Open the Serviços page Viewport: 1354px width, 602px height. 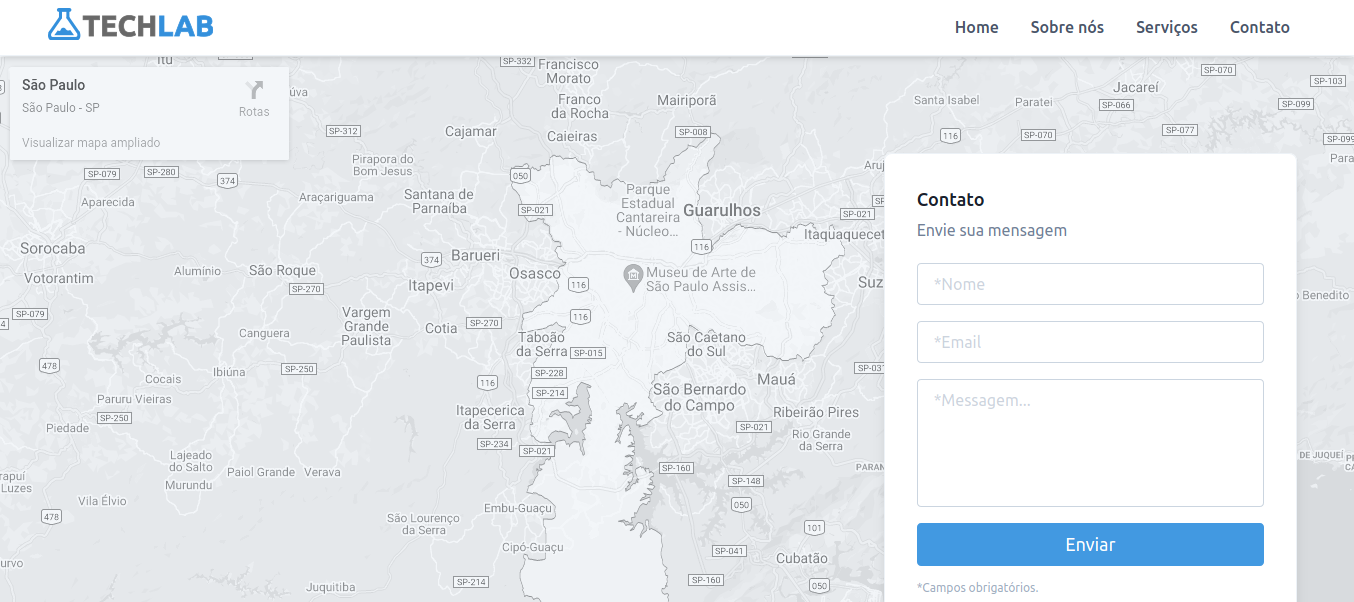click(1166, 27)
